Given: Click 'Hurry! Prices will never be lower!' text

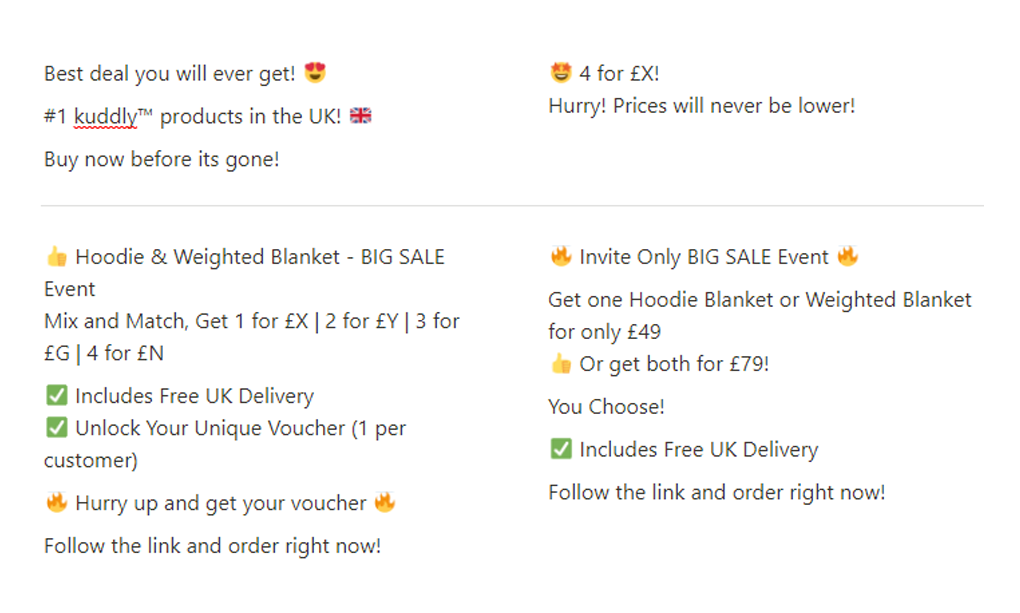Looking at the screenshot, I should (x=702, y=105).
